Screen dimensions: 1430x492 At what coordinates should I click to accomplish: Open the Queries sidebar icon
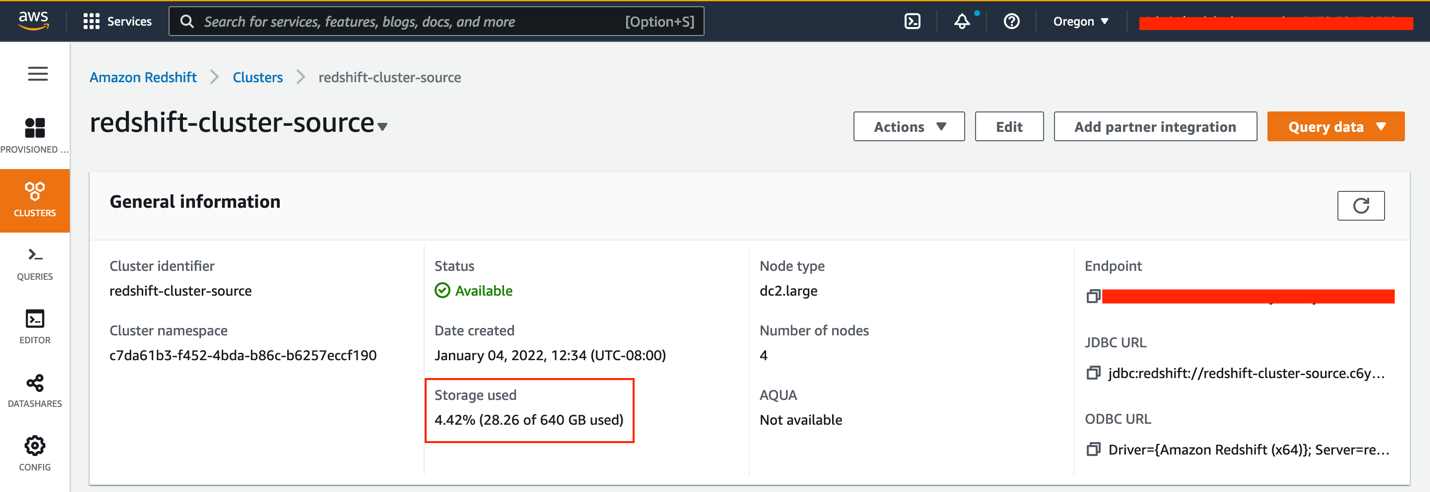point(35,263)
